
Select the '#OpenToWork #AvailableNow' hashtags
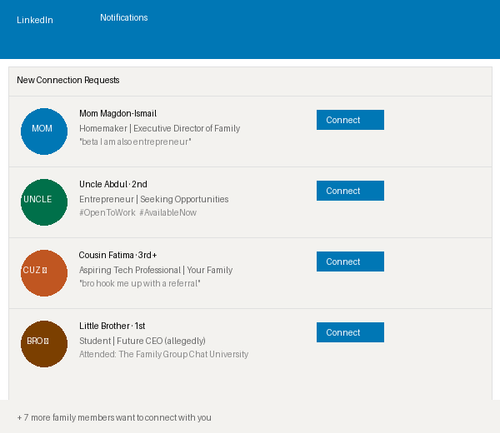pyautogui.click(x=138, y=213)
